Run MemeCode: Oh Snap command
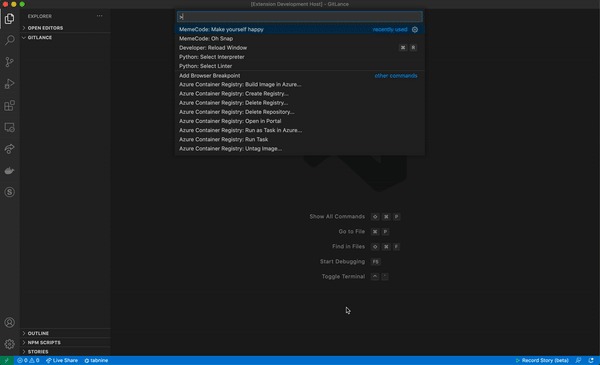The image size is (600, 365). coord(300,39)
